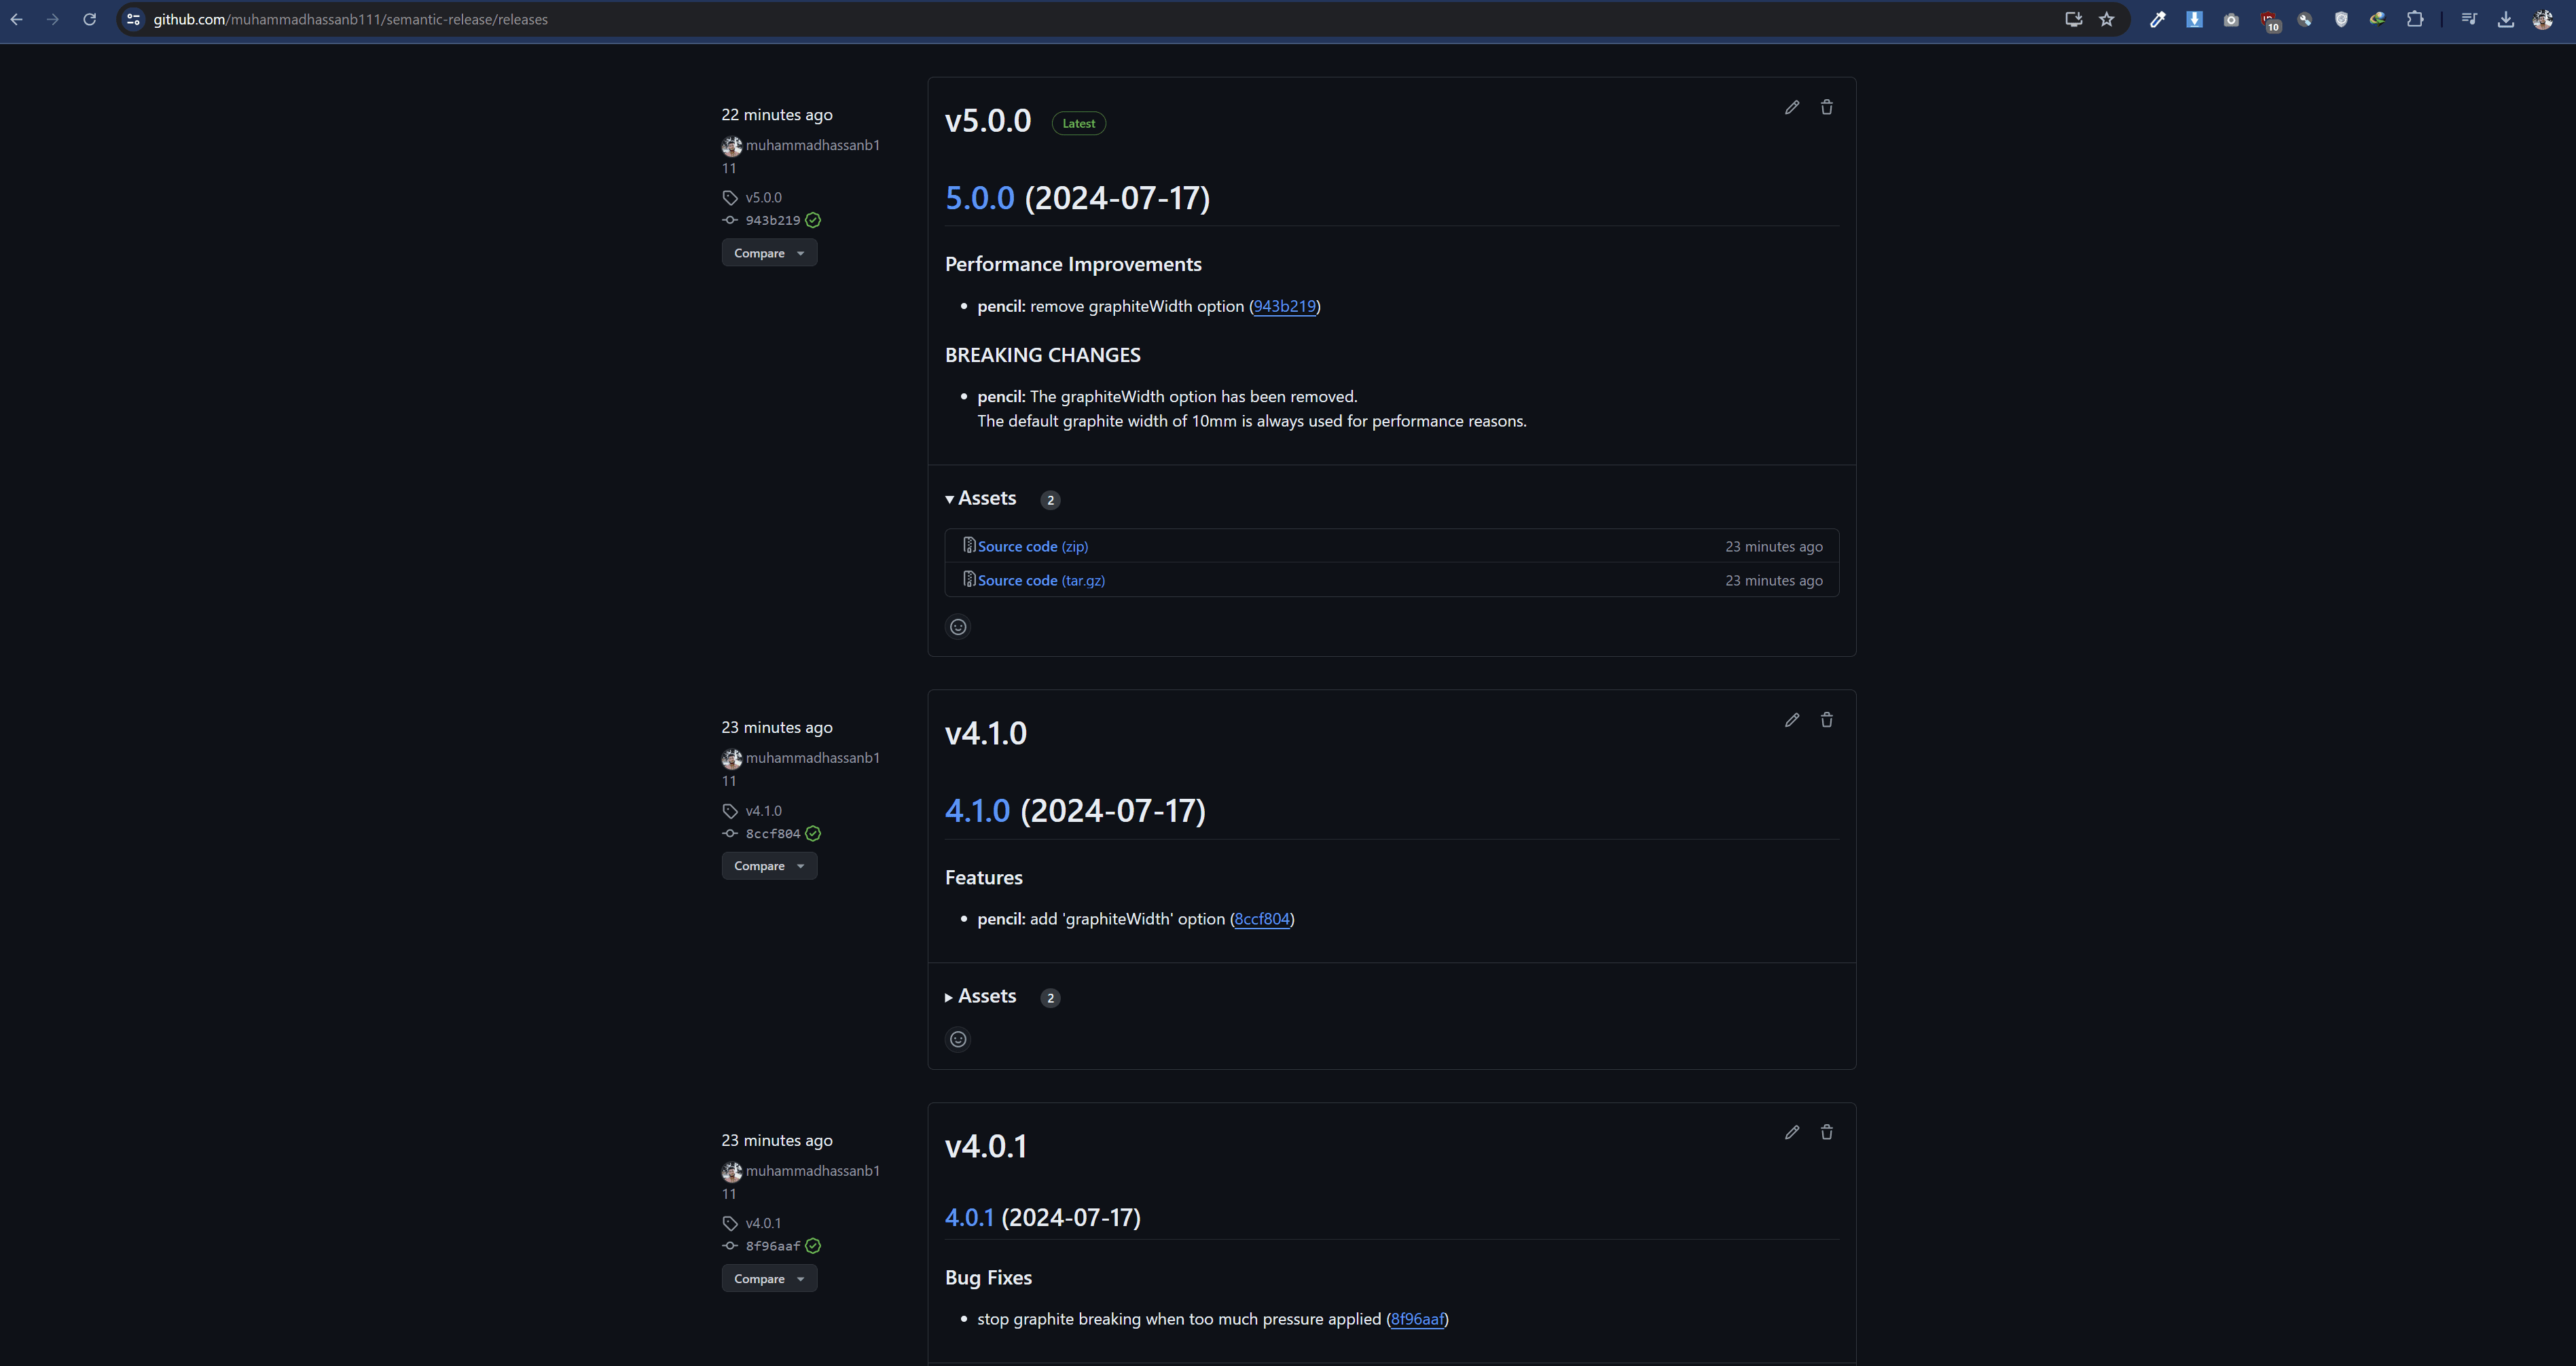
Task: Click the commit icon next to 8ccf804
Action: pos(729,833)
